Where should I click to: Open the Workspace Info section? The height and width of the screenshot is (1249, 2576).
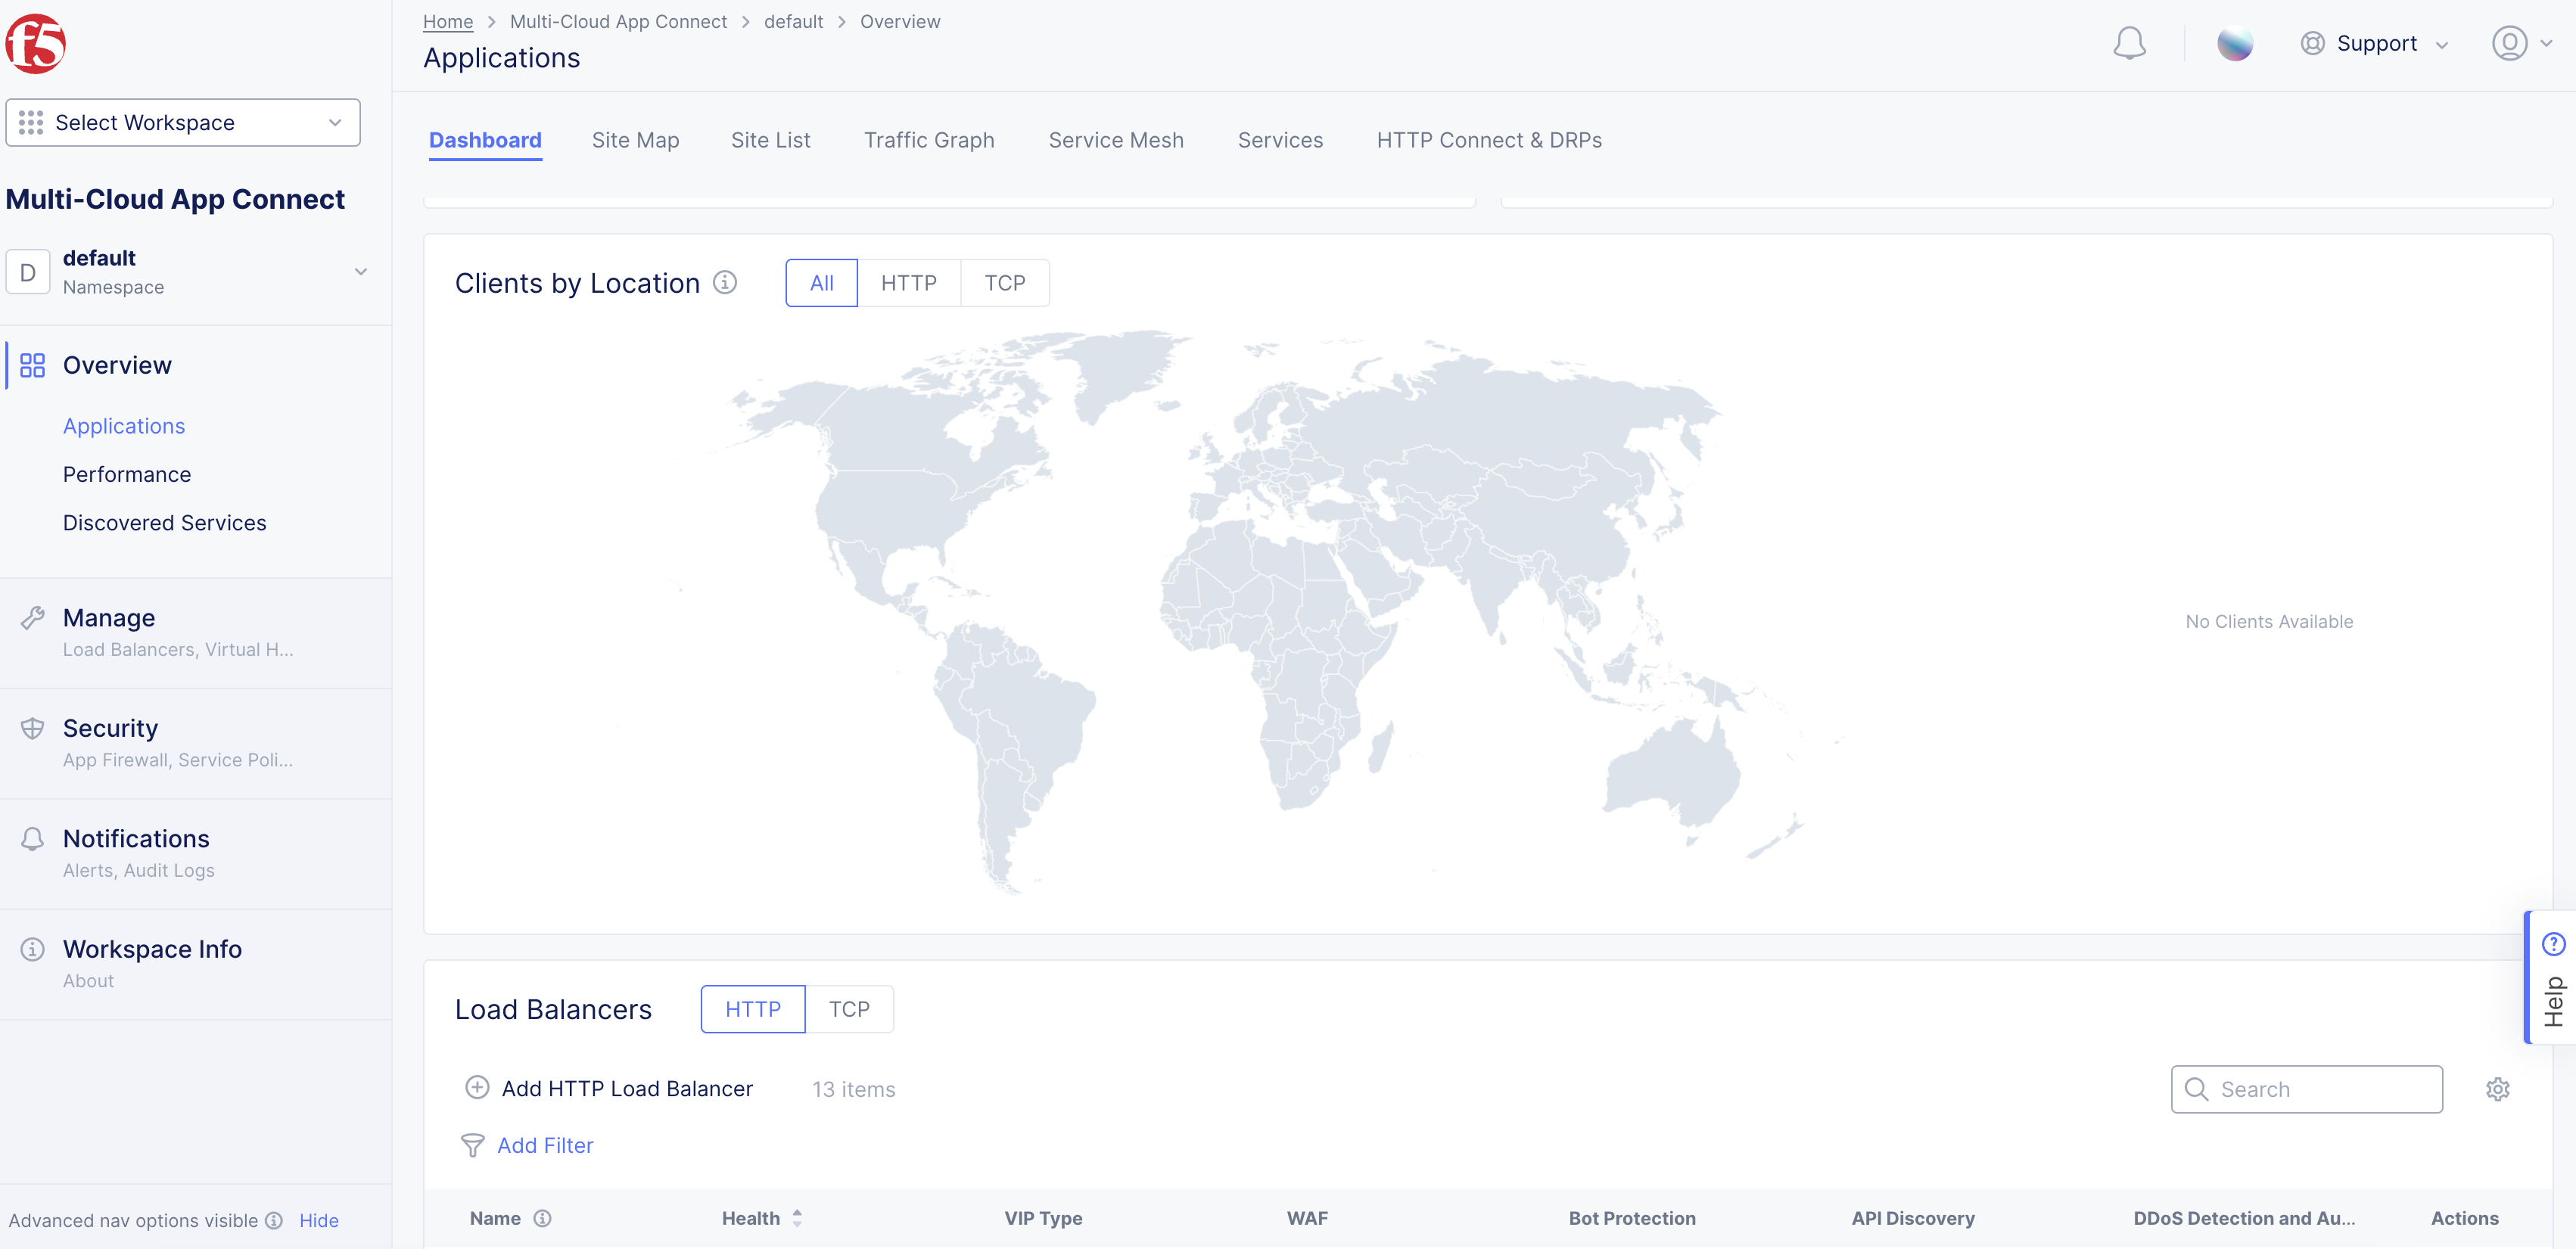[196, 964]
